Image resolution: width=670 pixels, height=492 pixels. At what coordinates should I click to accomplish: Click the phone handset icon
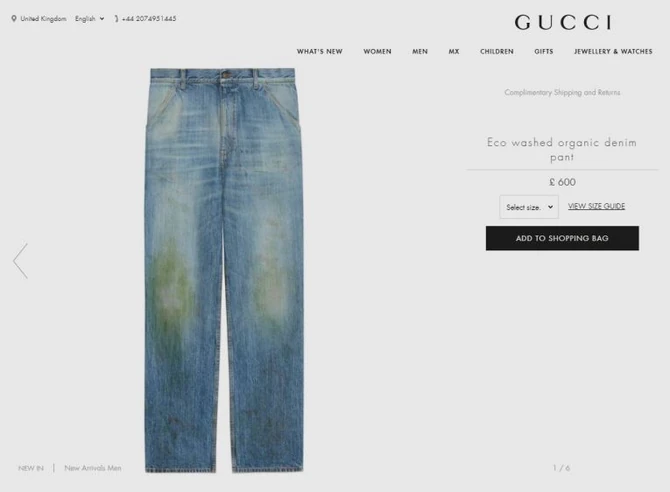tap(116, 19)
